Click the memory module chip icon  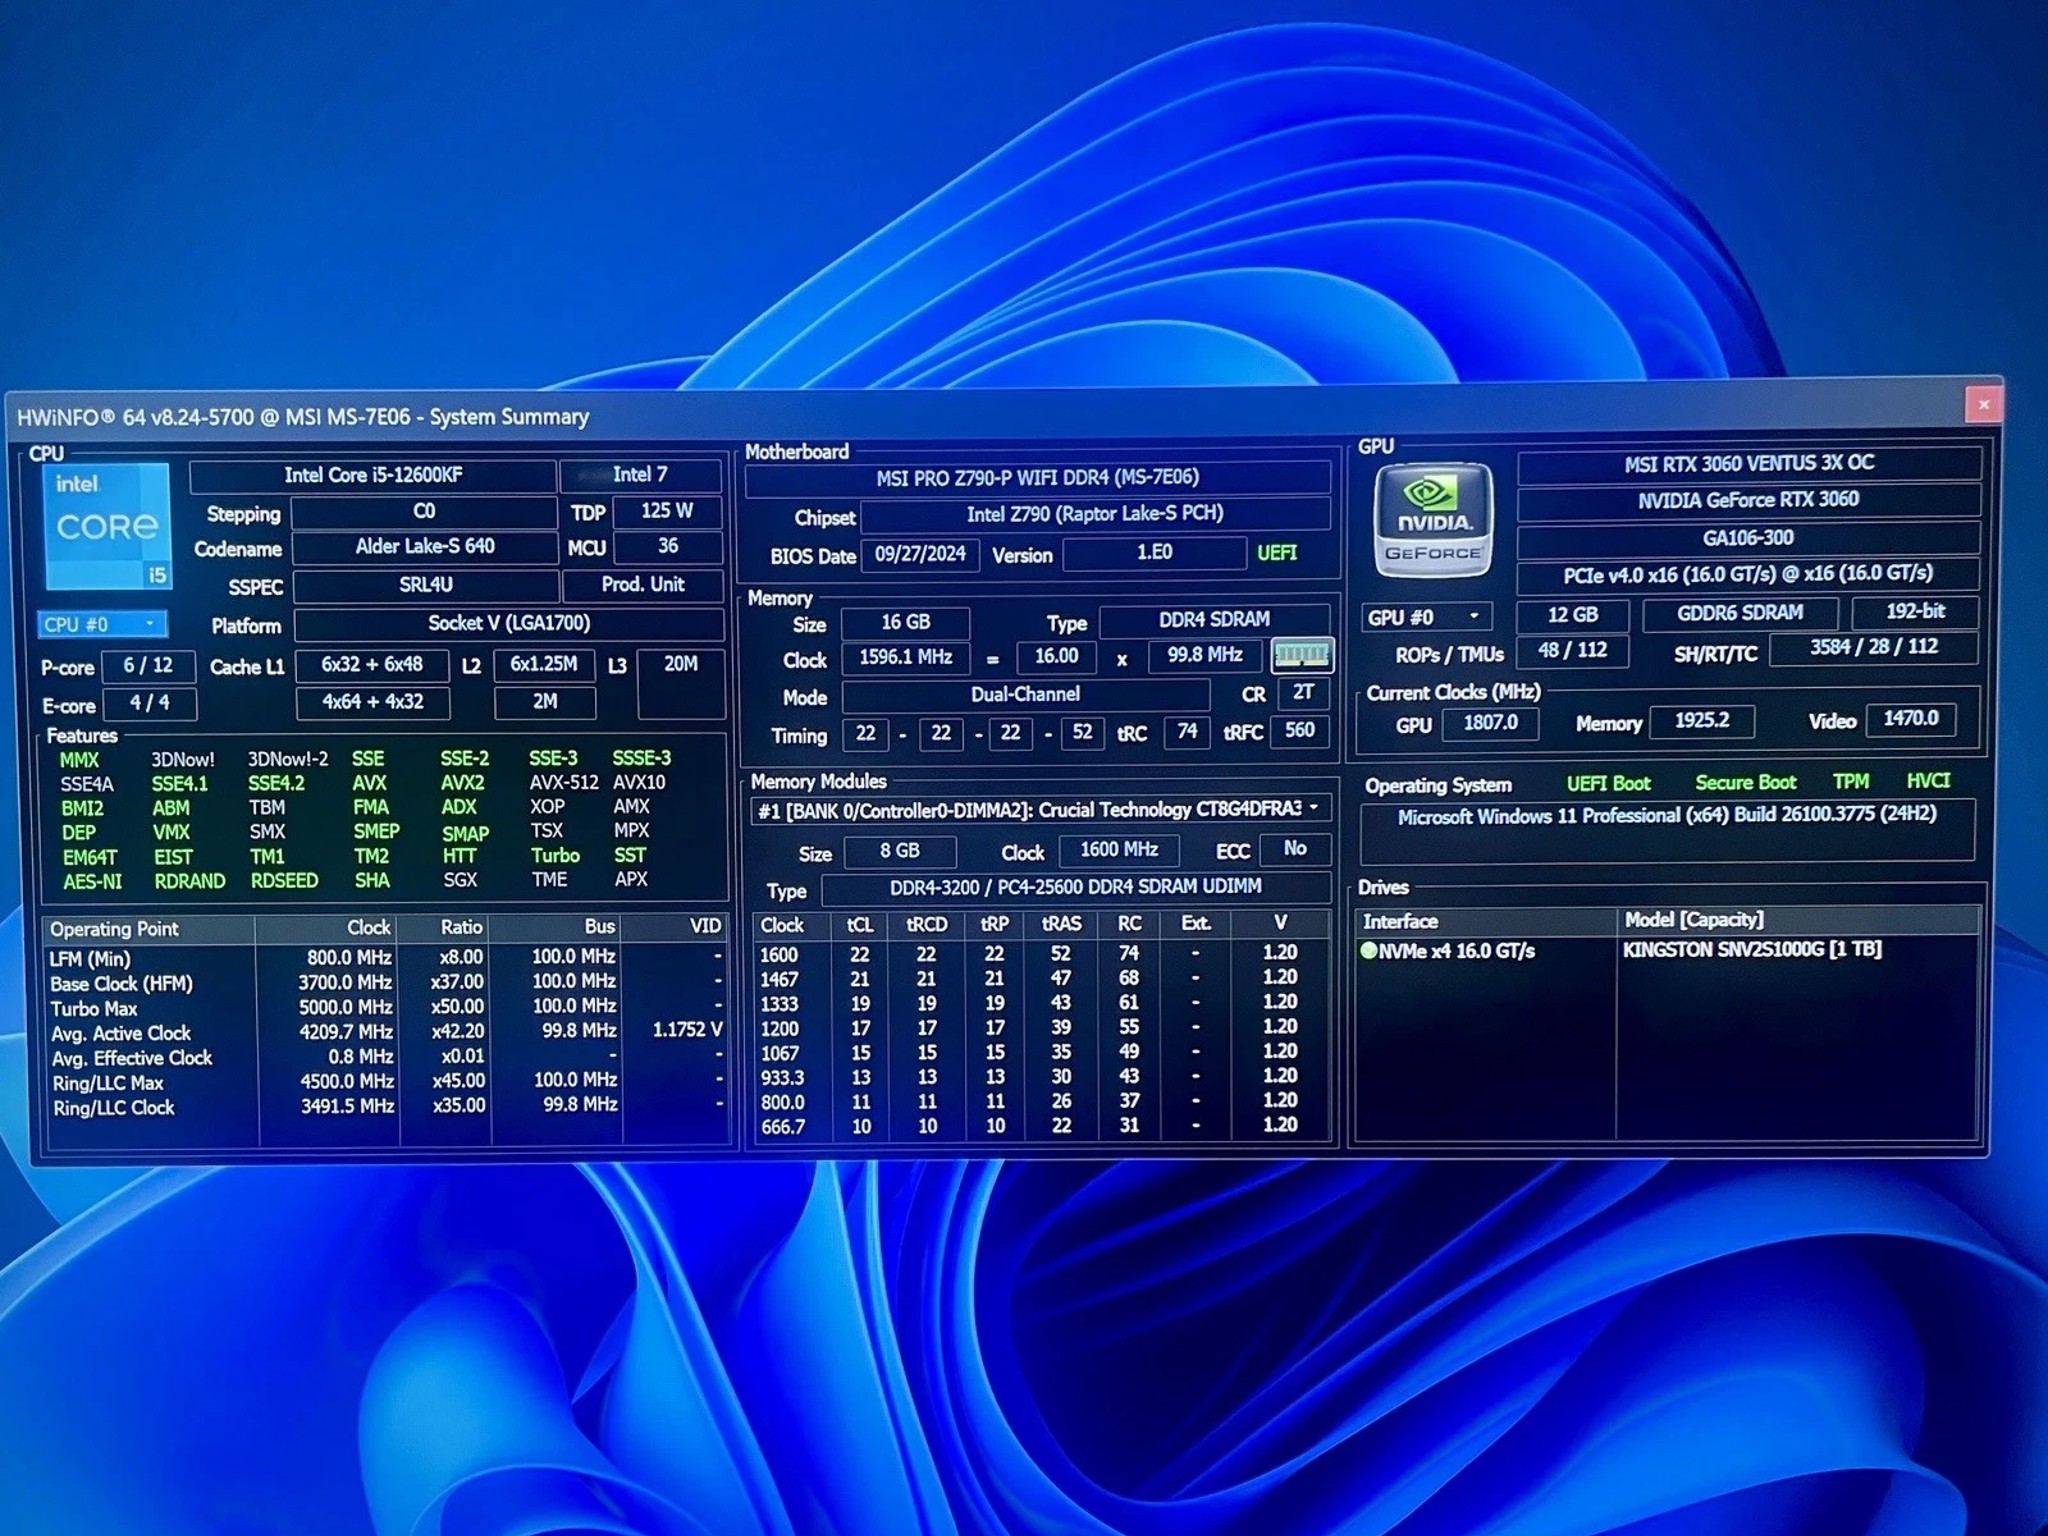click(x=1301, y=656)
